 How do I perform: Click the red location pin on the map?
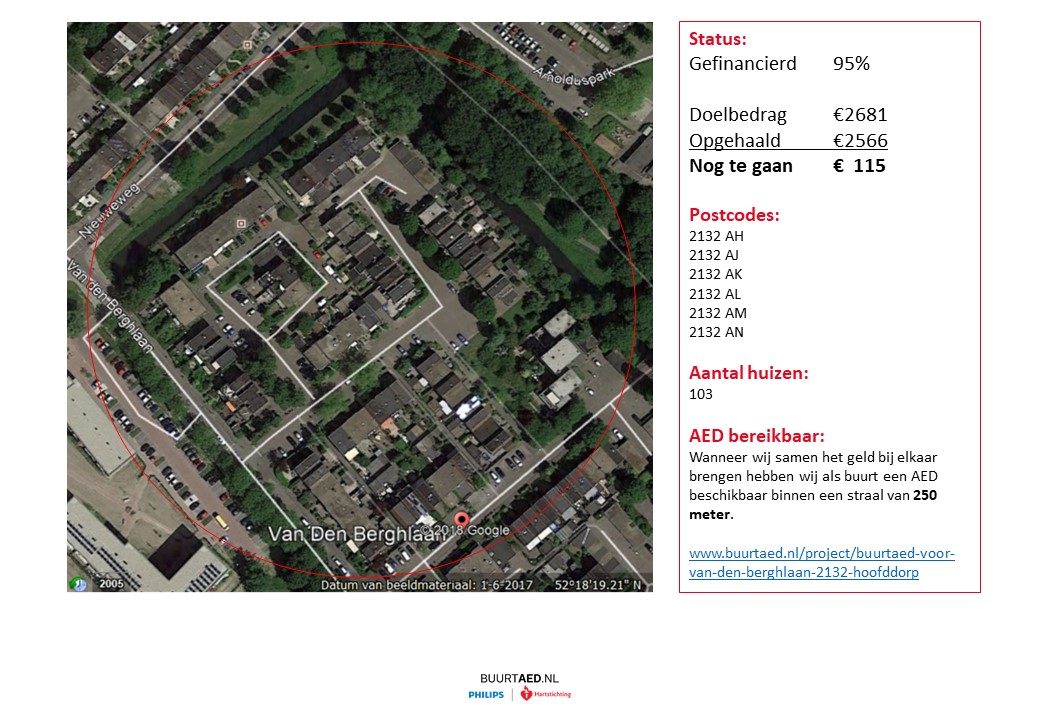[x=461, y=519]
